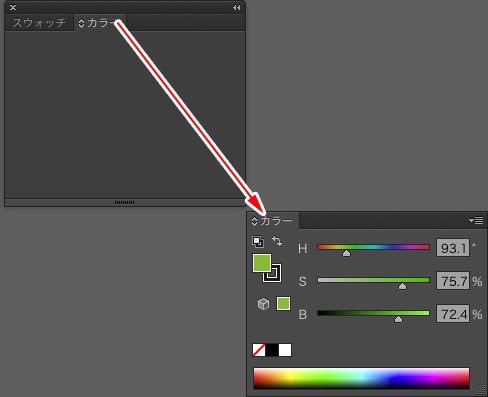The image size is (488, 397).
Task: Click the web-safe color cube icon
Action: (263, 304)
